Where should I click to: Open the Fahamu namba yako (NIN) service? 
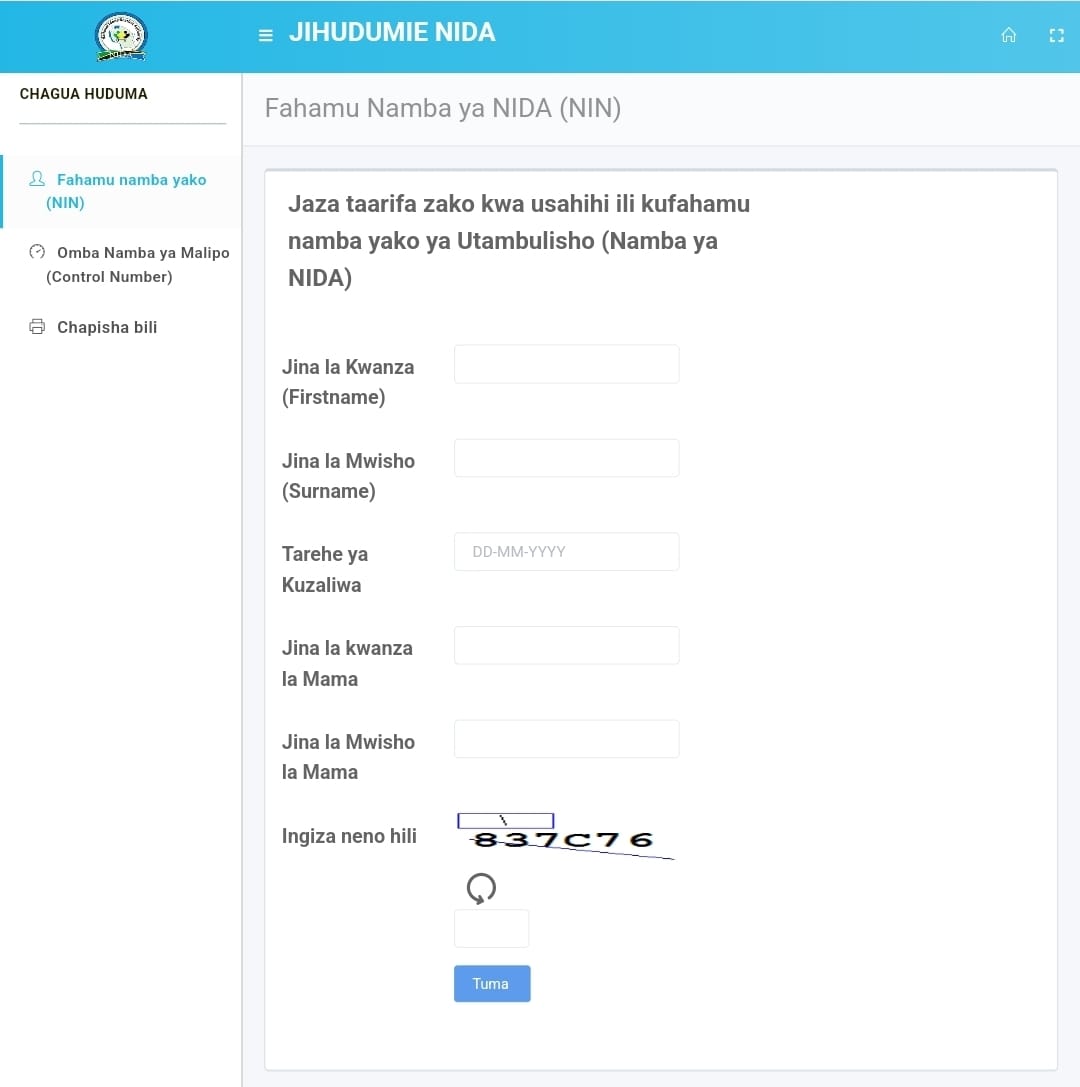[131, 191]
